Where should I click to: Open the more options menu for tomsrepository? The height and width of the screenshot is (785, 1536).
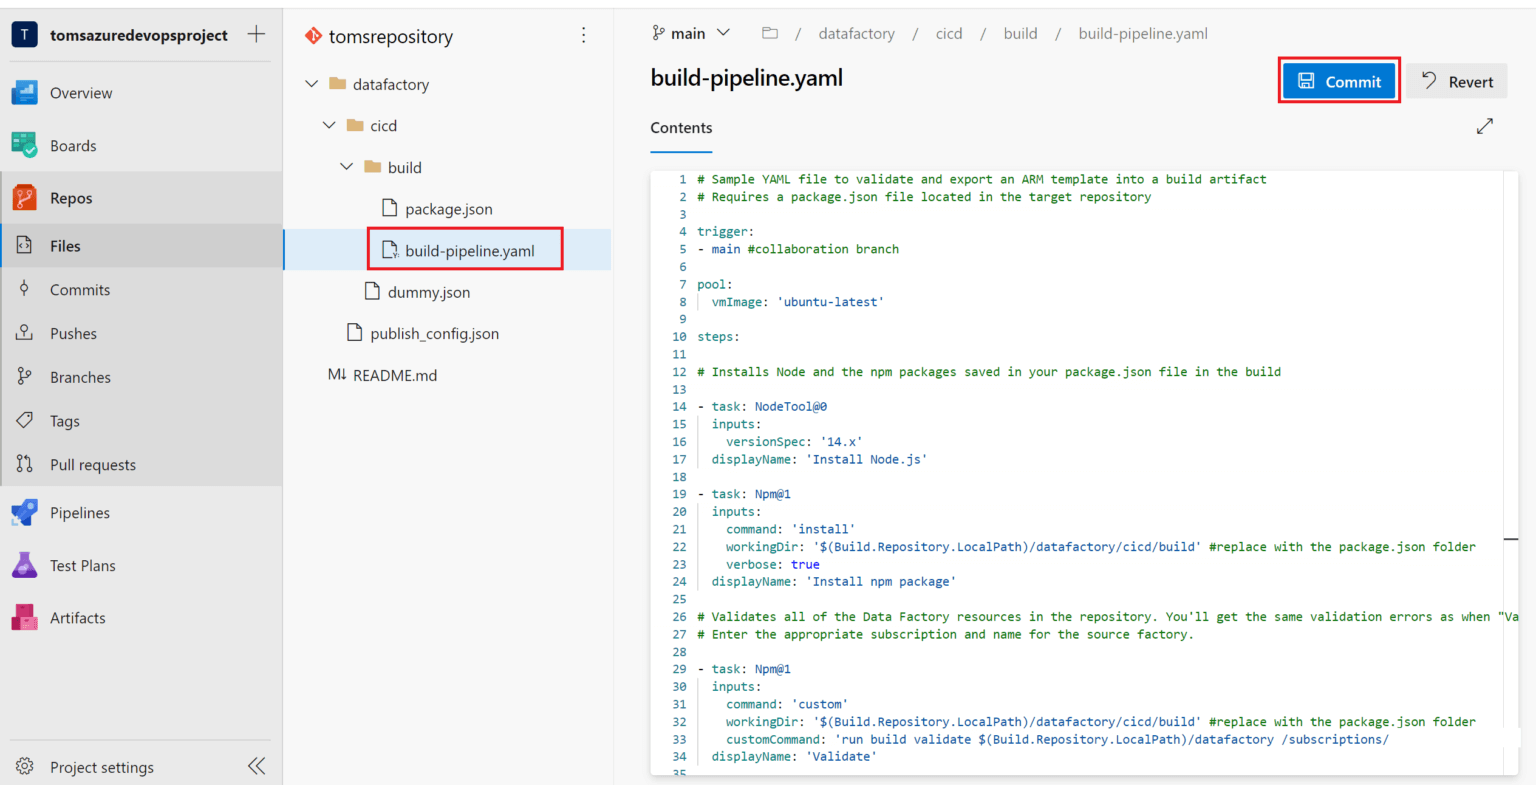click(x=584, y=35)
